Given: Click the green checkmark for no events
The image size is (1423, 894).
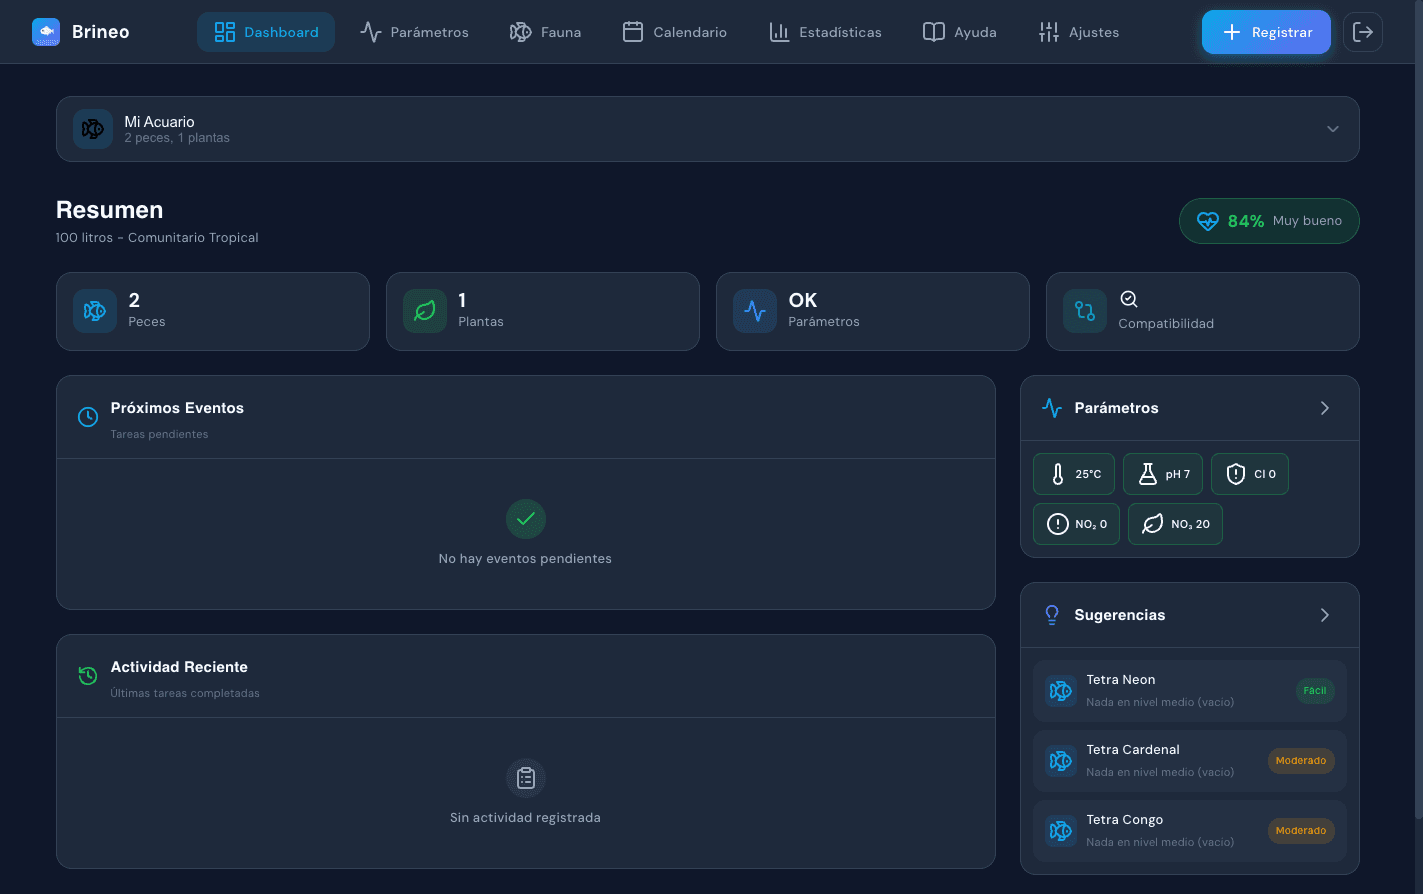Looking at the screenshot, I should click(x=526, y=518).
